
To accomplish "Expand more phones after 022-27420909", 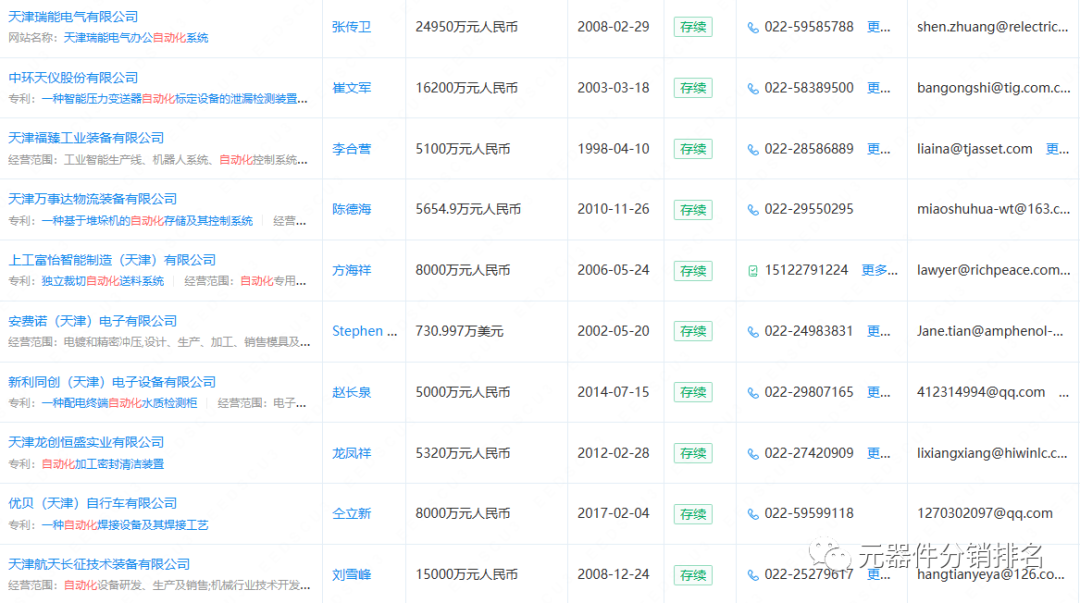I will coord(878,453).
